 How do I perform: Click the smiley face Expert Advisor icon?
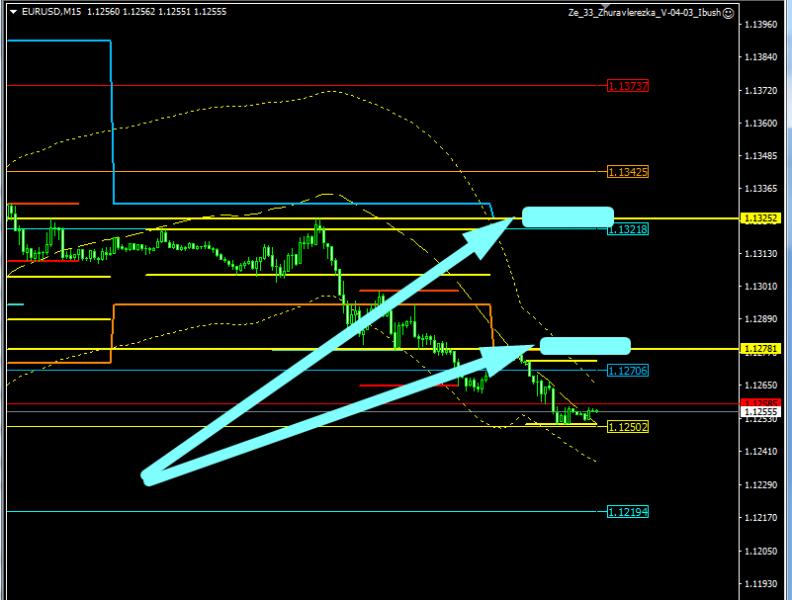coord(728,13)
